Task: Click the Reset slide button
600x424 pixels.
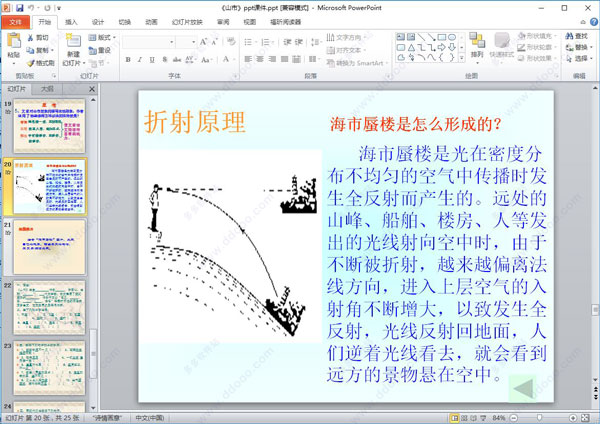Action: [x=100, y=50]
